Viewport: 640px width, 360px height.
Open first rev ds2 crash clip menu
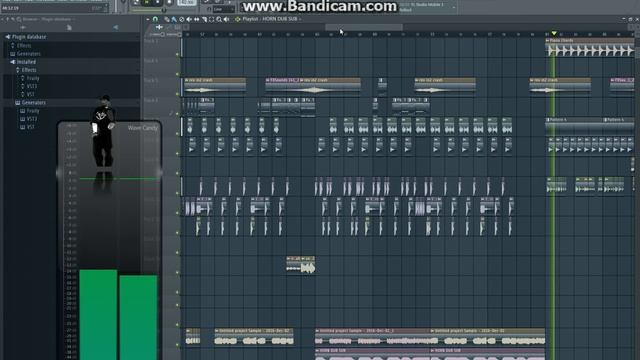[x=187, y=80]
